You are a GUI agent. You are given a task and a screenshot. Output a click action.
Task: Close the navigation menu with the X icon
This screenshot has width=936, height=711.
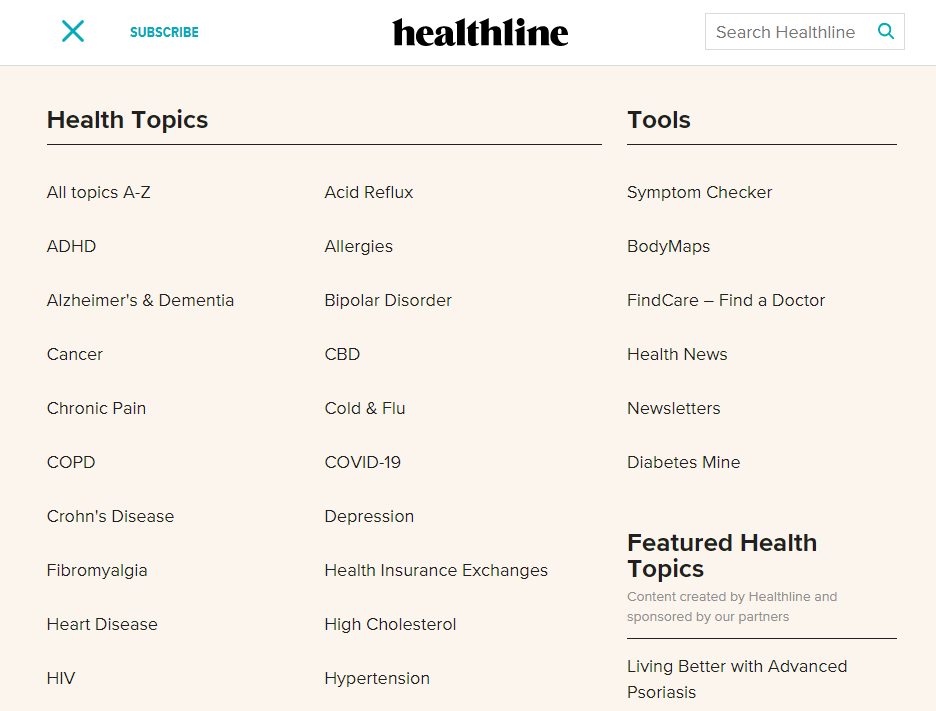coord(72,31)
